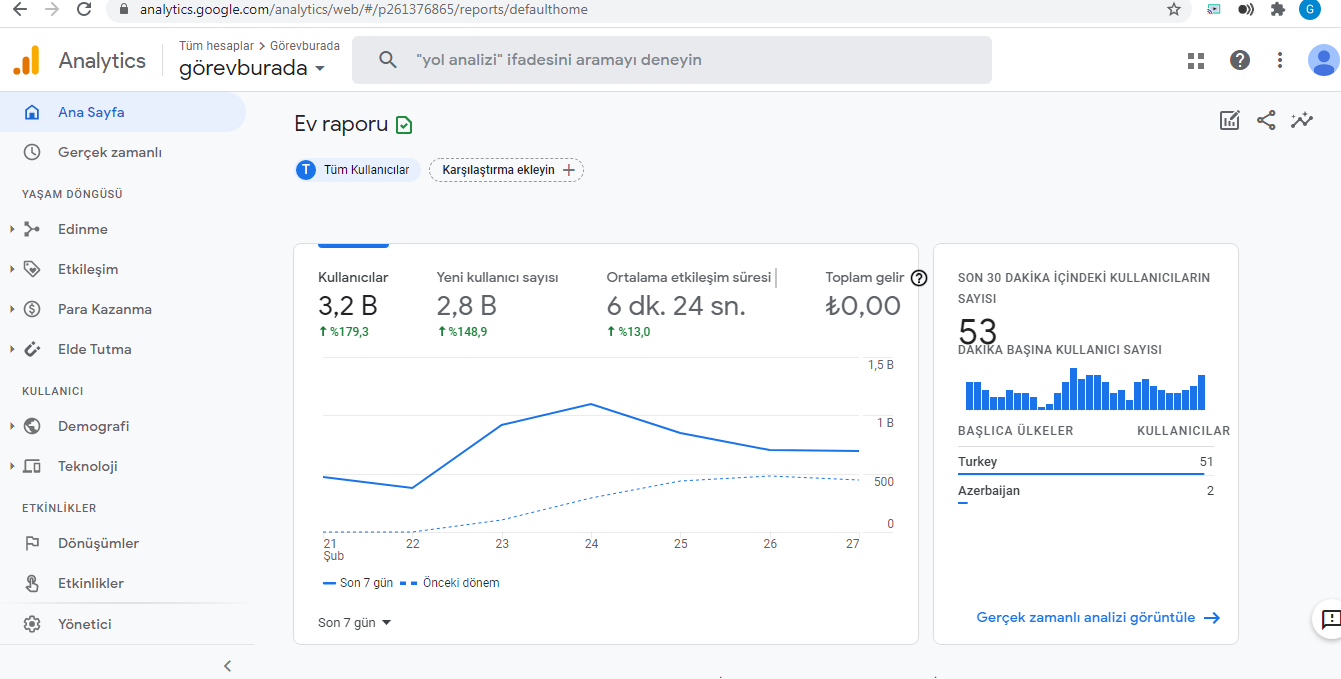The image size is (1341, 679).
Task: Click the share report icon
Action: 1266,120
